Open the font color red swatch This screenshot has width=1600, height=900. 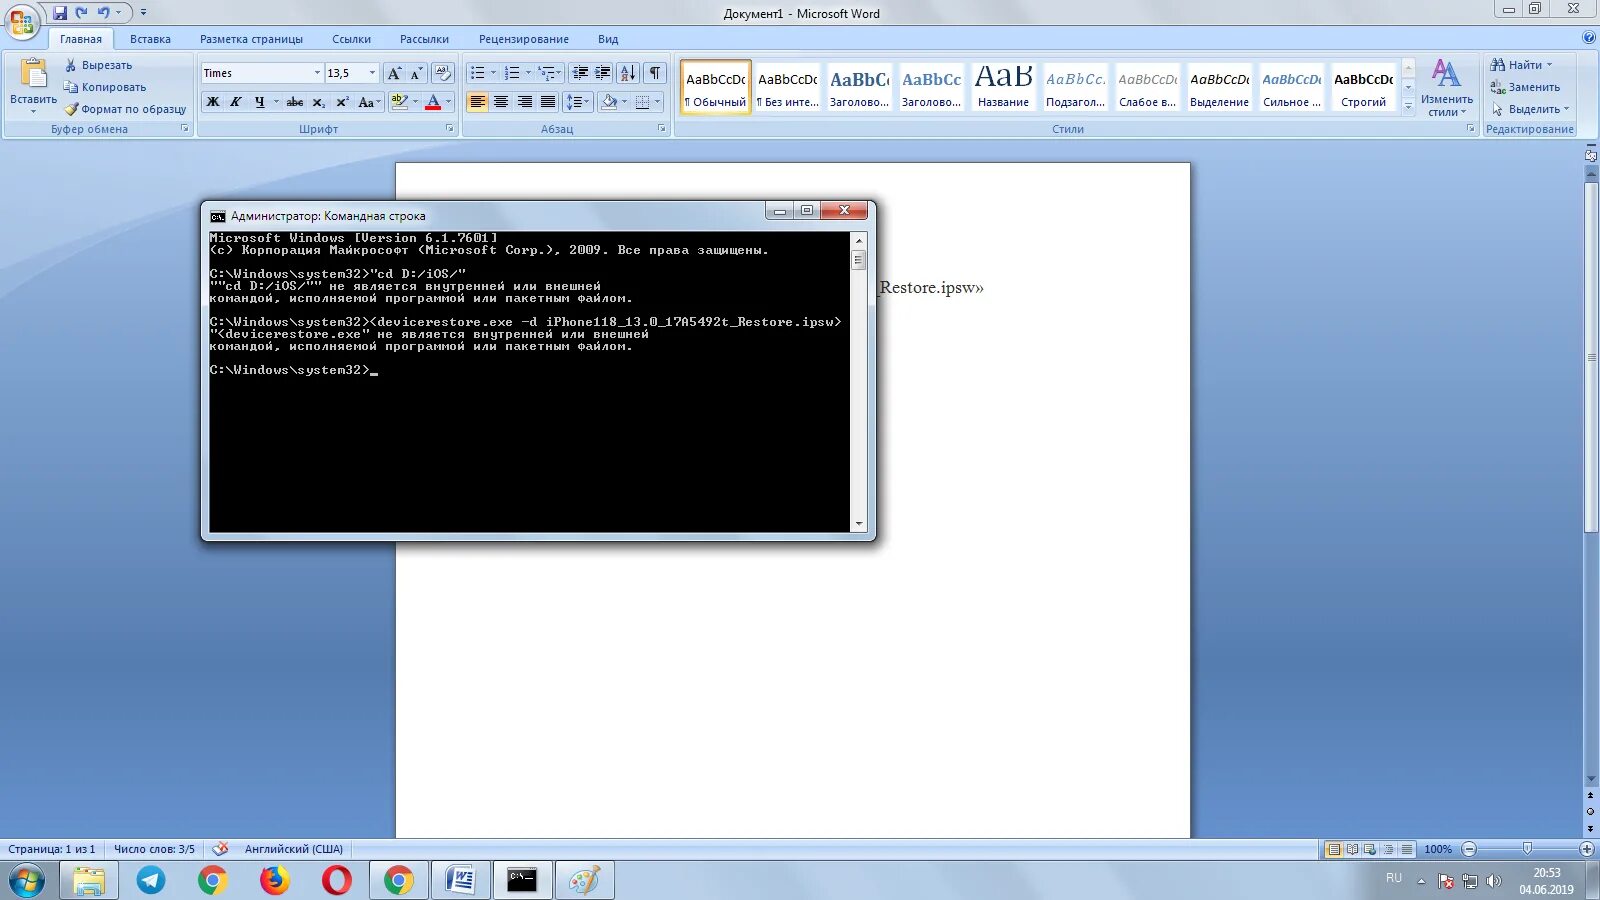click(433, 102)
